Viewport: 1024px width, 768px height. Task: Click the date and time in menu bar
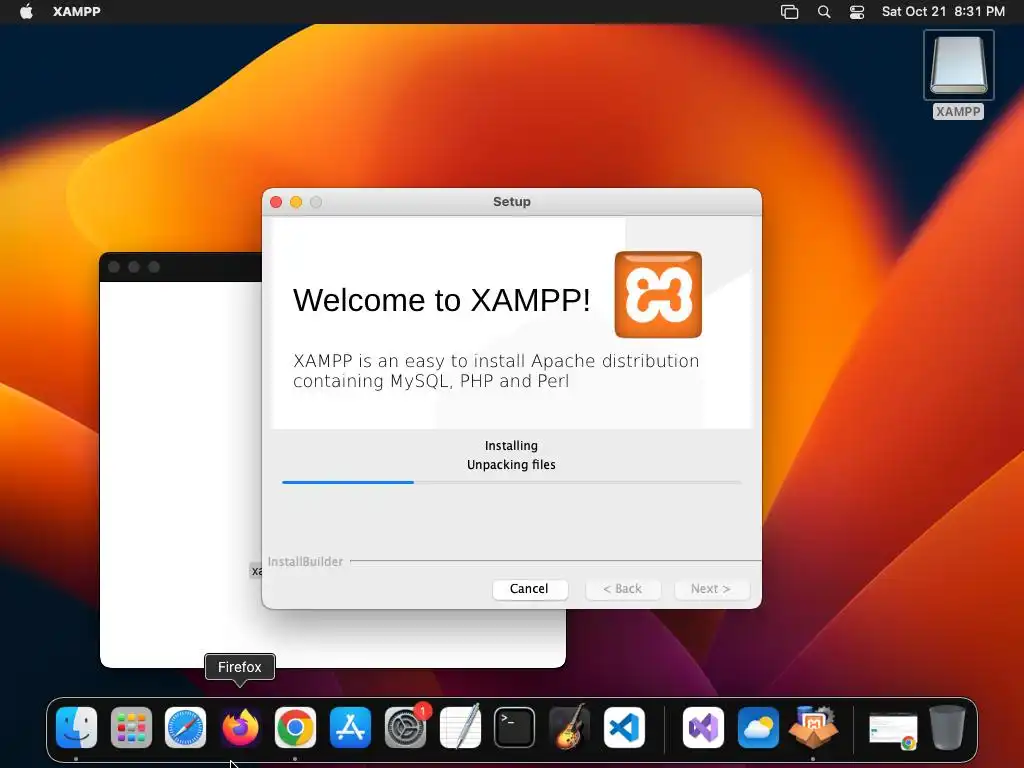click(943, 11)
